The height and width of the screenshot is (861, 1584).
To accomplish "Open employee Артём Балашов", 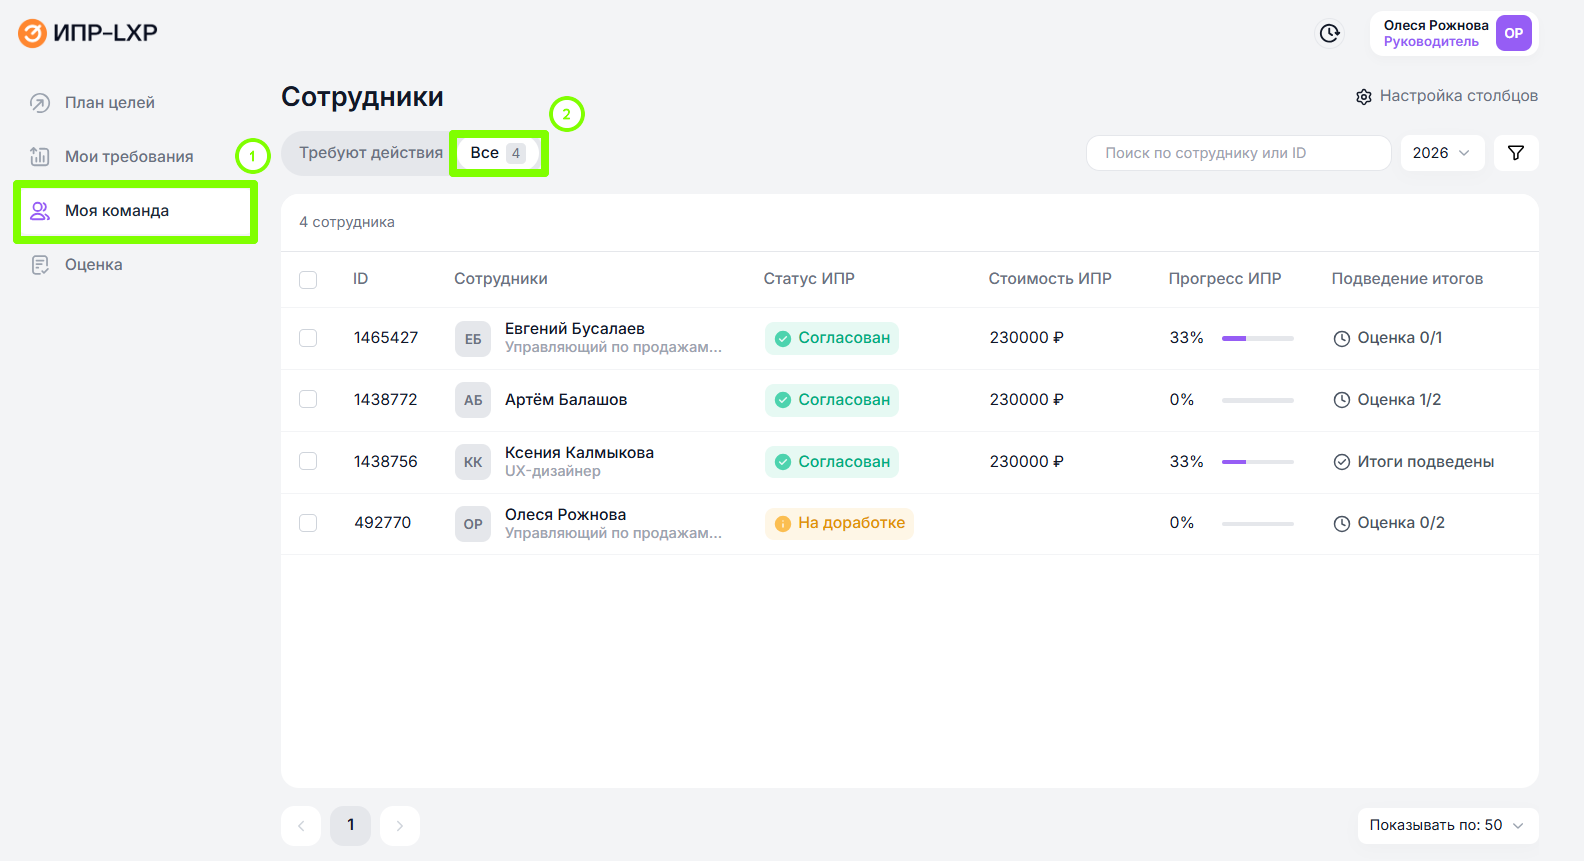I will coord(565,400).
